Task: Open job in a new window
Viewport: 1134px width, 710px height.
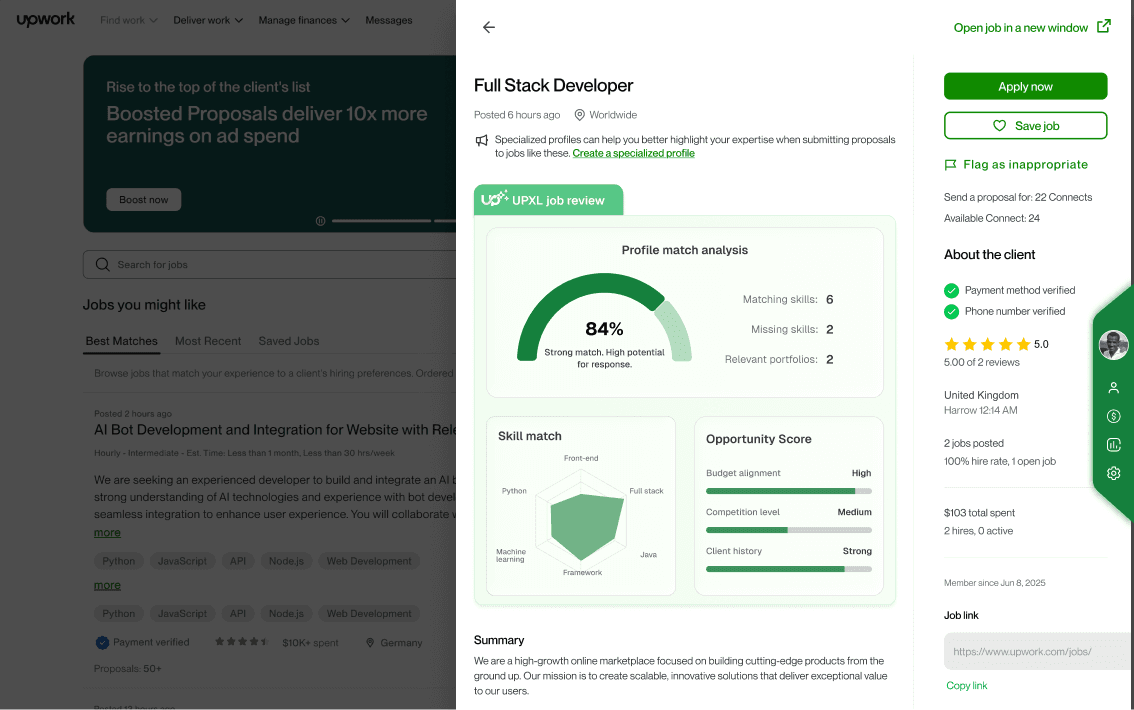Action: (x=1020, y=27)
